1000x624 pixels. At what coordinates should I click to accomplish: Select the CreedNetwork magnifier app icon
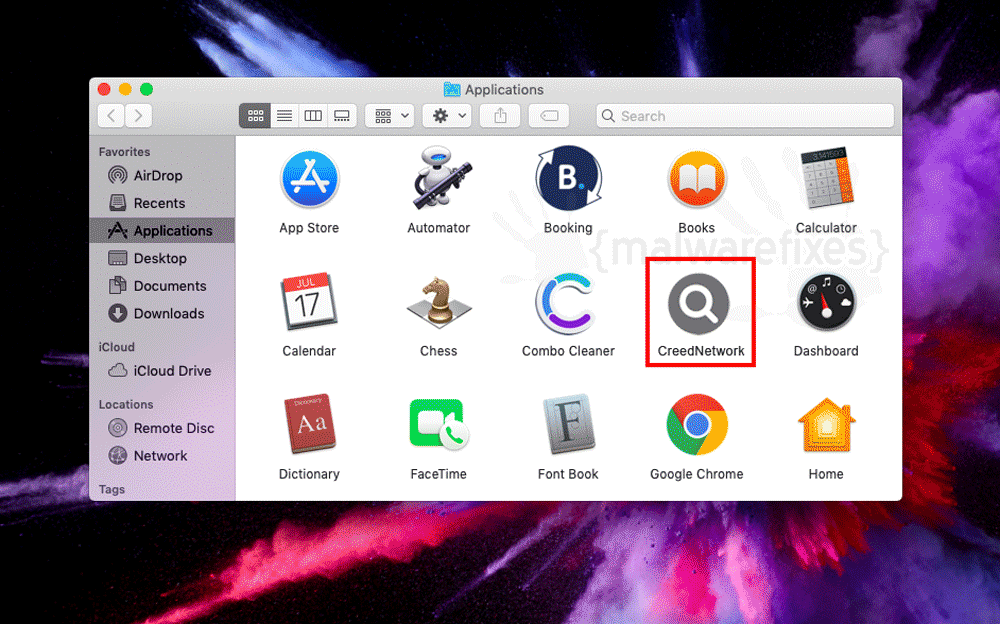tap(698, 304)
